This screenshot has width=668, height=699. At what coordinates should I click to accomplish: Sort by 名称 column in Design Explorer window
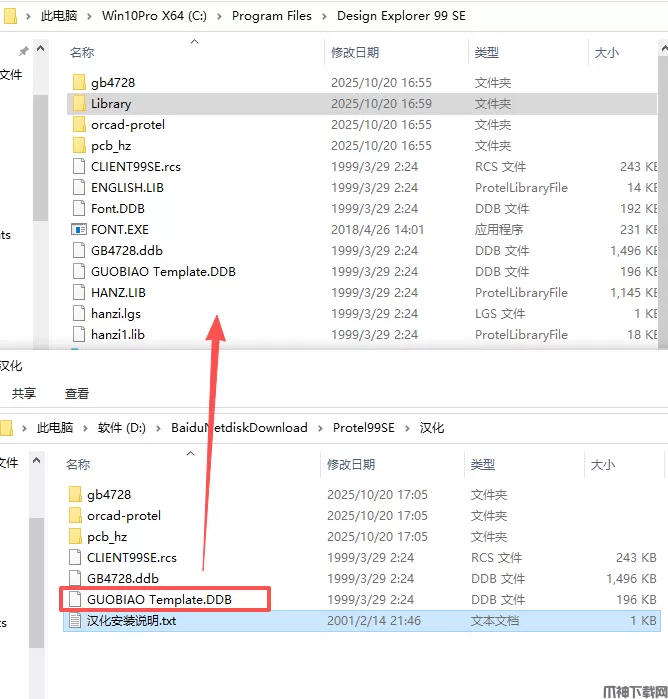pyautogui.click(x=82, y=53)
